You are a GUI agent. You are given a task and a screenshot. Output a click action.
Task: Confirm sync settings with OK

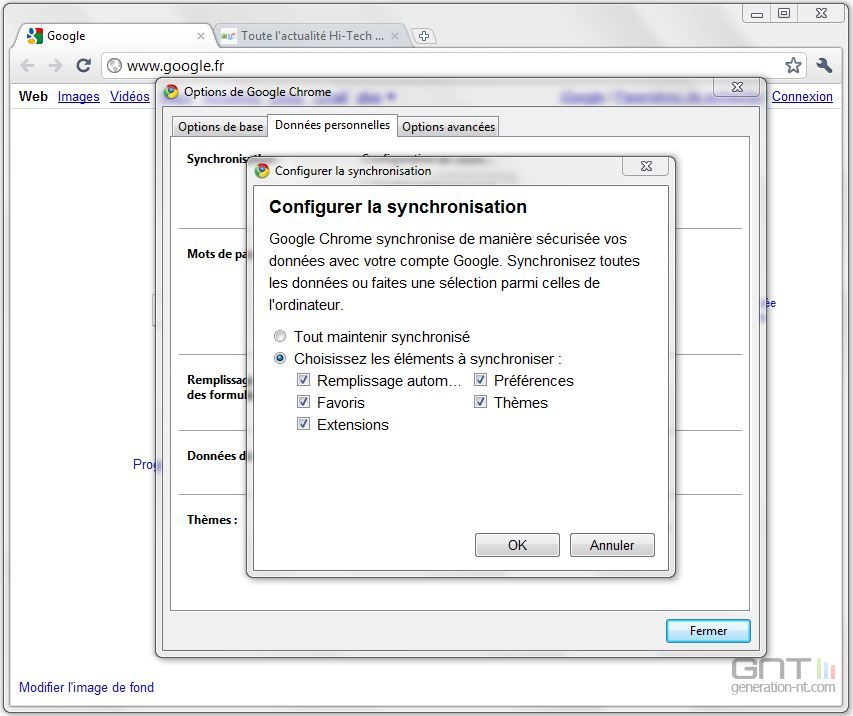pos(517,545)
